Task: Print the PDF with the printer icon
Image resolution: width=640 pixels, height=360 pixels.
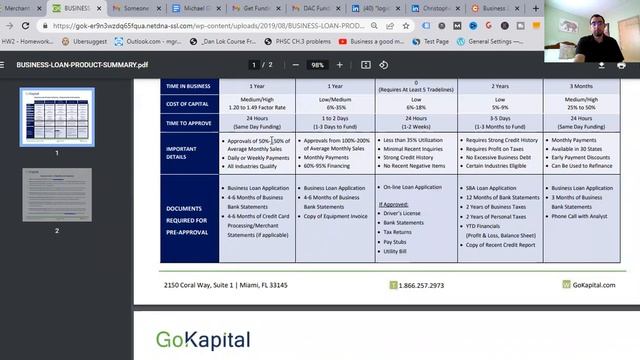Action: (x=621, y=65)
